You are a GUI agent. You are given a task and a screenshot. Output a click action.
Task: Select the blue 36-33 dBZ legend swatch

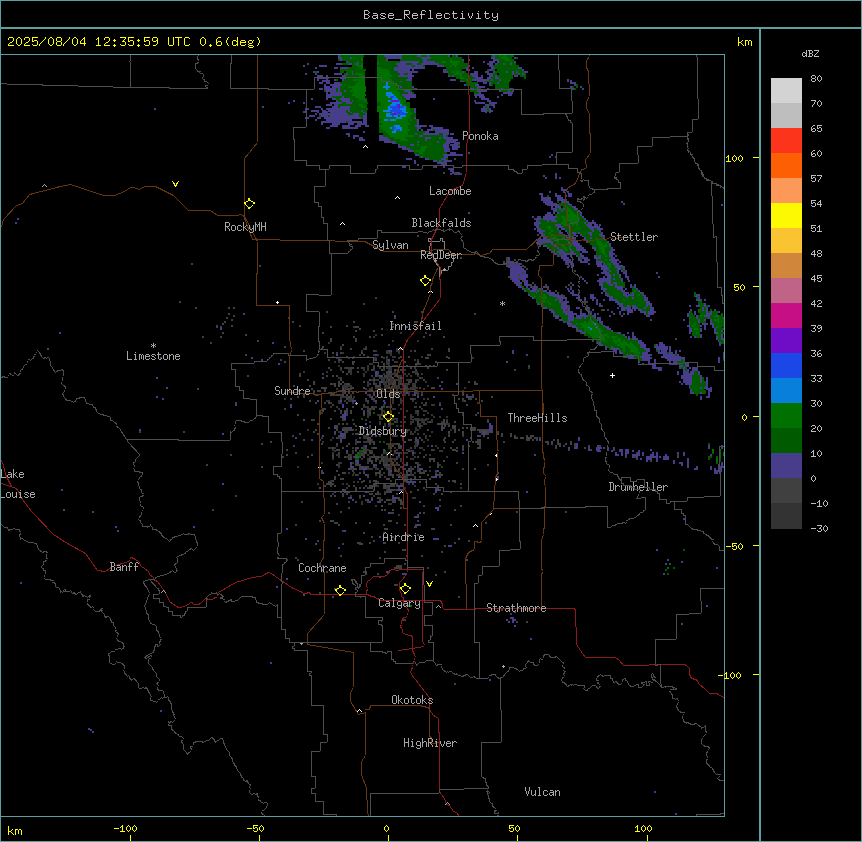coord(786,365)
